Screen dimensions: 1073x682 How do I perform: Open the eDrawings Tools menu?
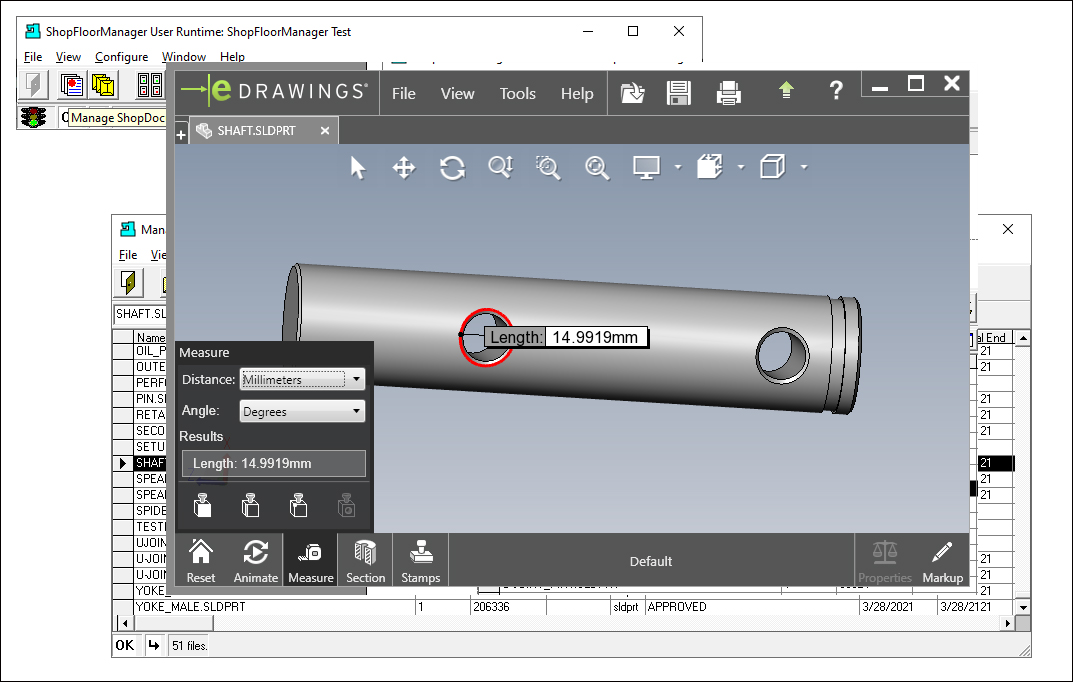[517, 94]
